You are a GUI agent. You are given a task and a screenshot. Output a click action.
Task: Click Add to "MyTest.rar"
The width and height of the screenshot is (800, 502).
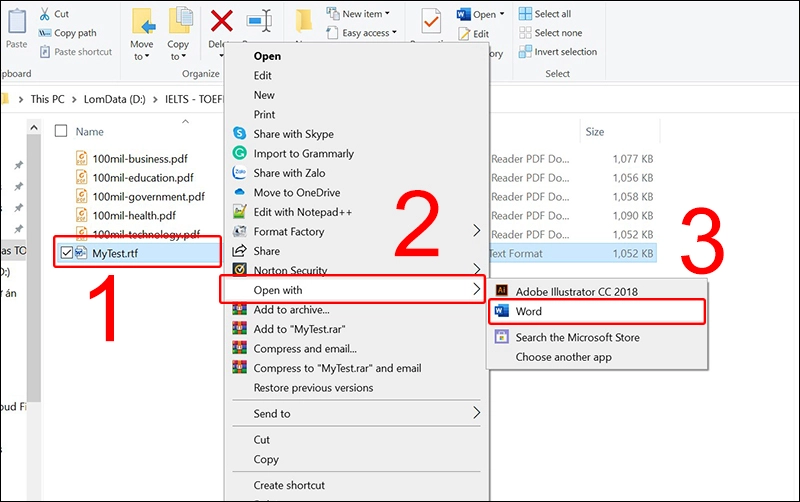click(299, 329)
